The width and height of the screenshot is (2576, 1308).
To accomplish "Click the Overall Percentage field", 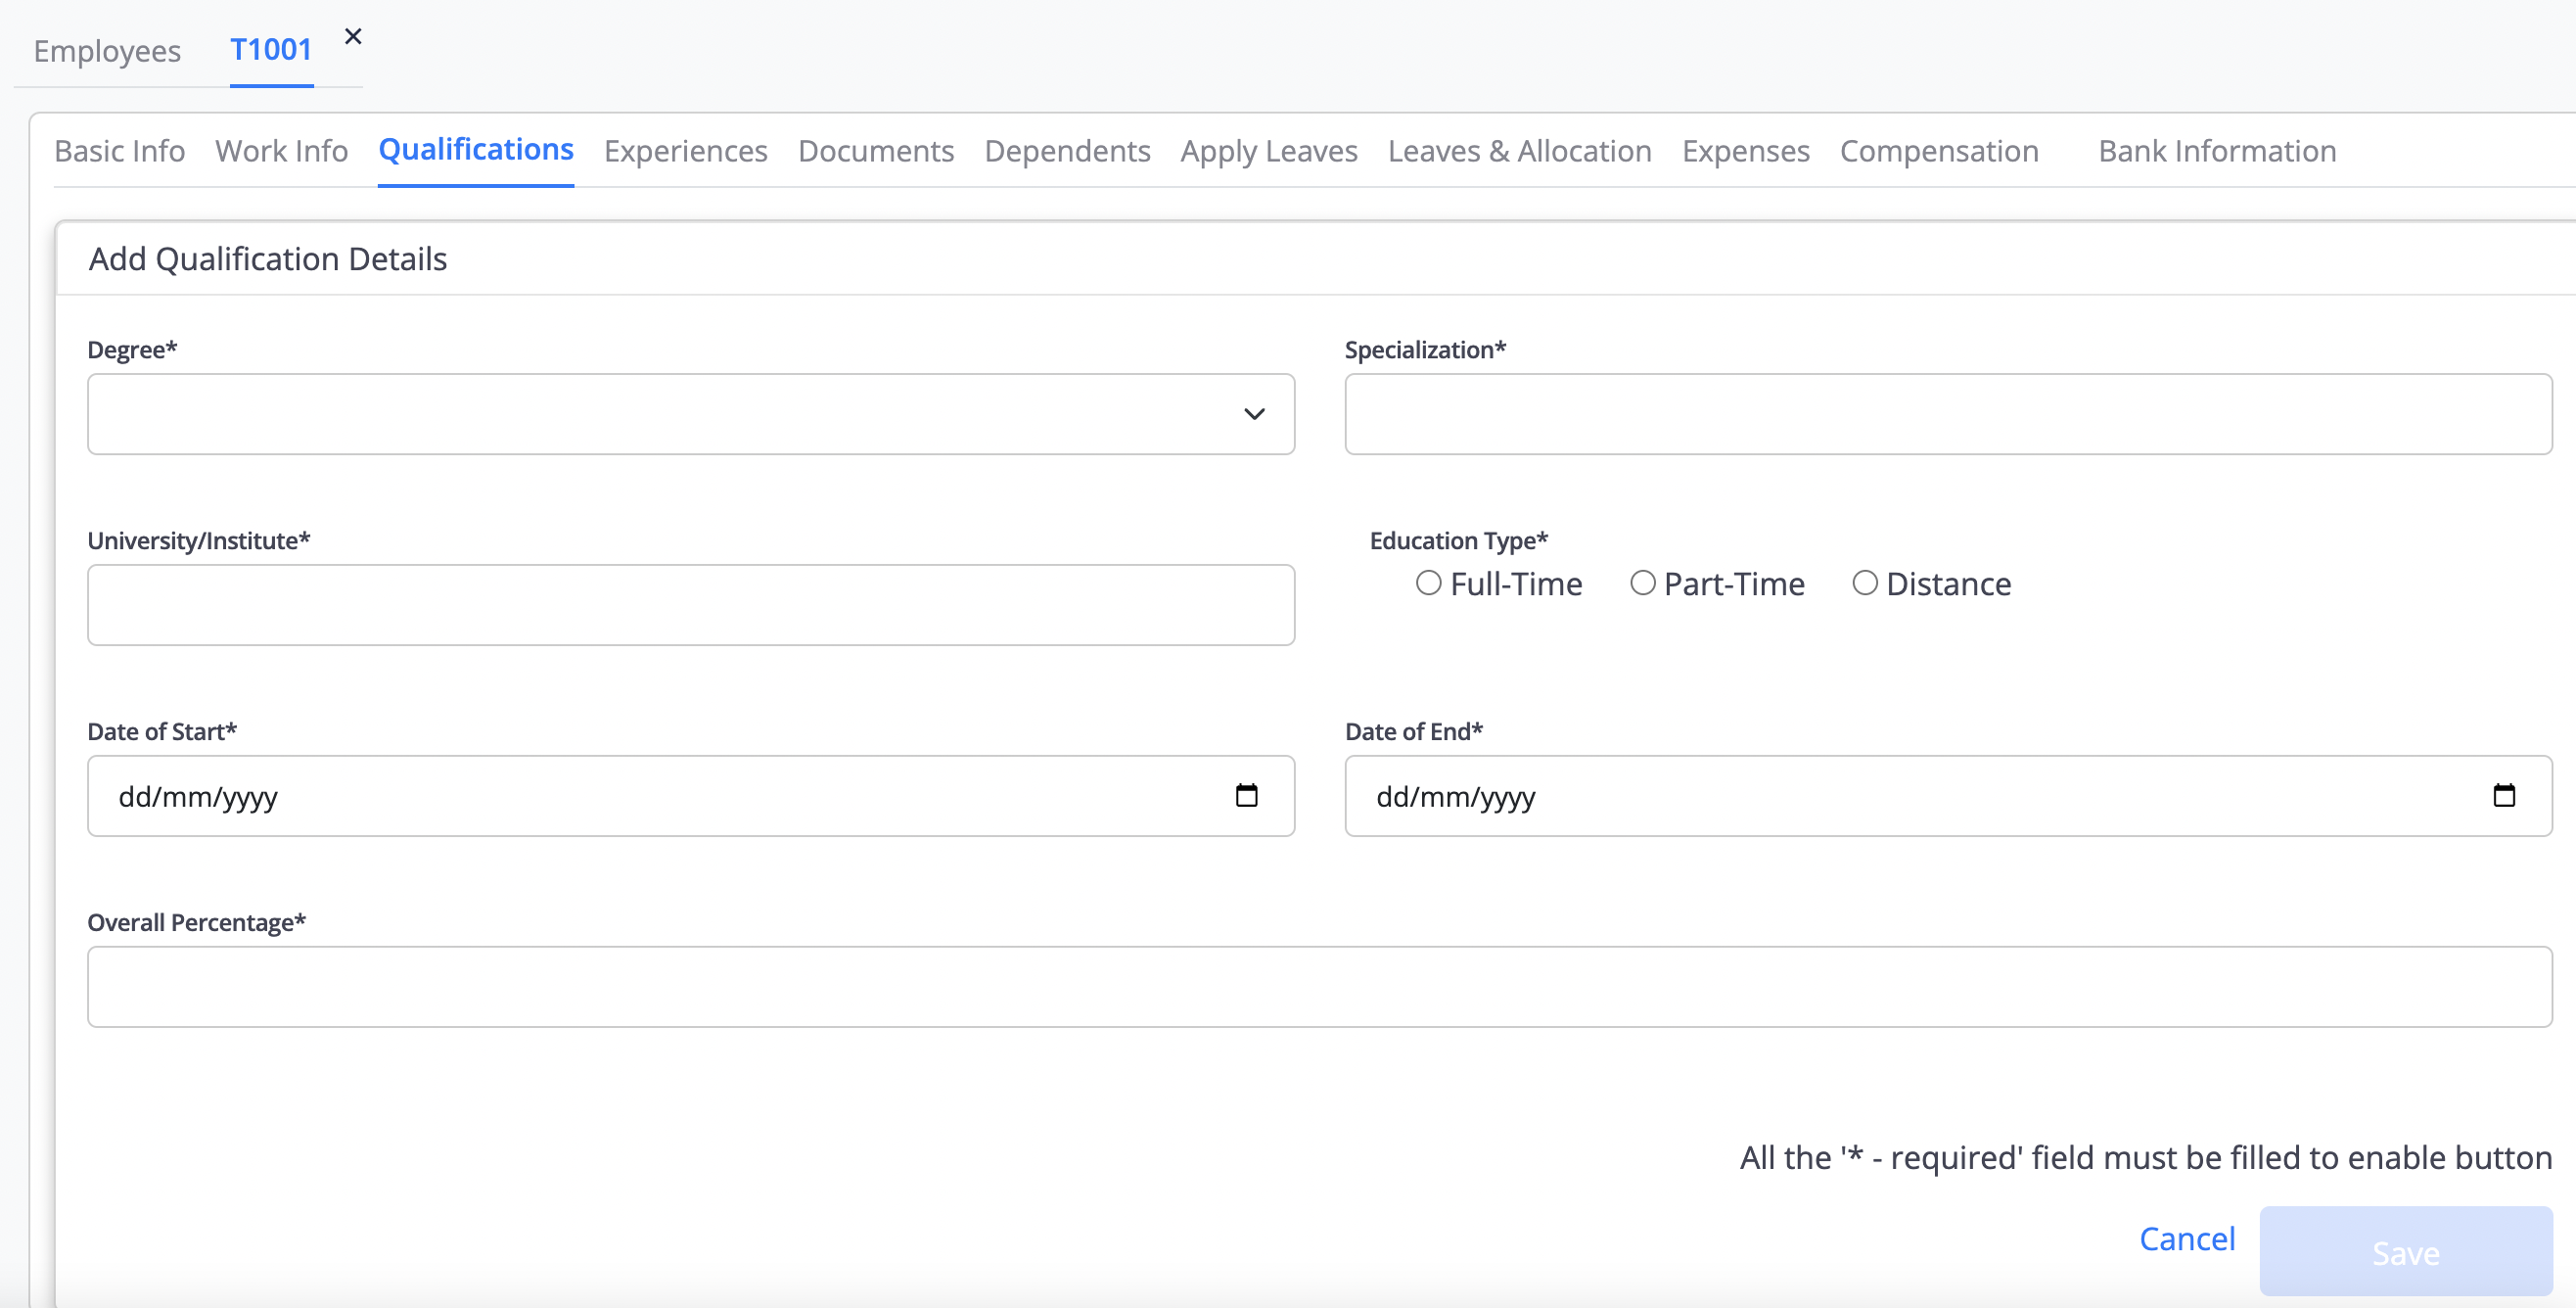I will tap(1319, 986).
